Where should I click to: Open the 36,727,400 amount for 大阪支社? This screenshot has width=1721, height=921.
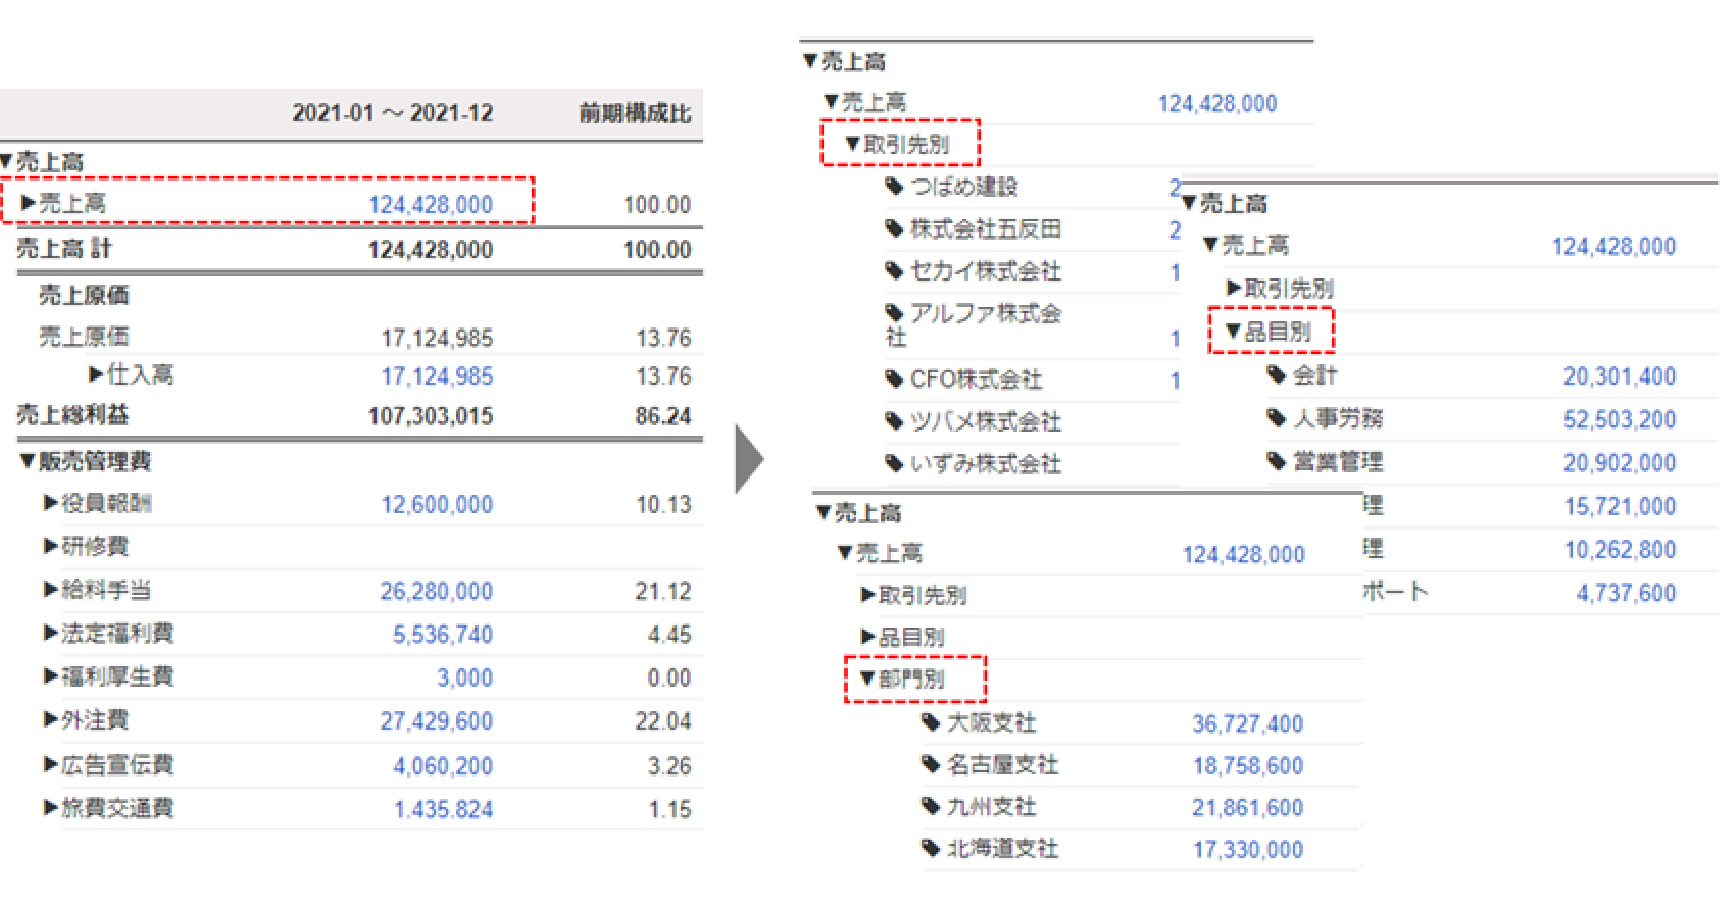[x=1247, y=724]
